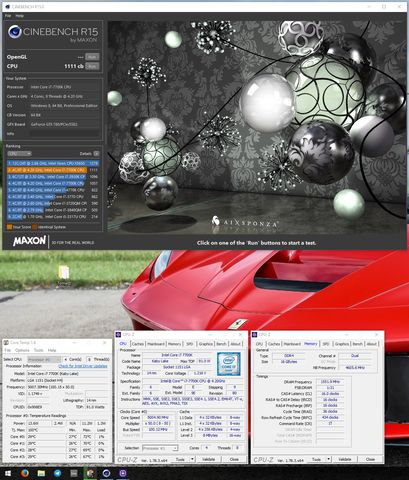Run the OpenGL test in Cinebench

pos(92,57)
